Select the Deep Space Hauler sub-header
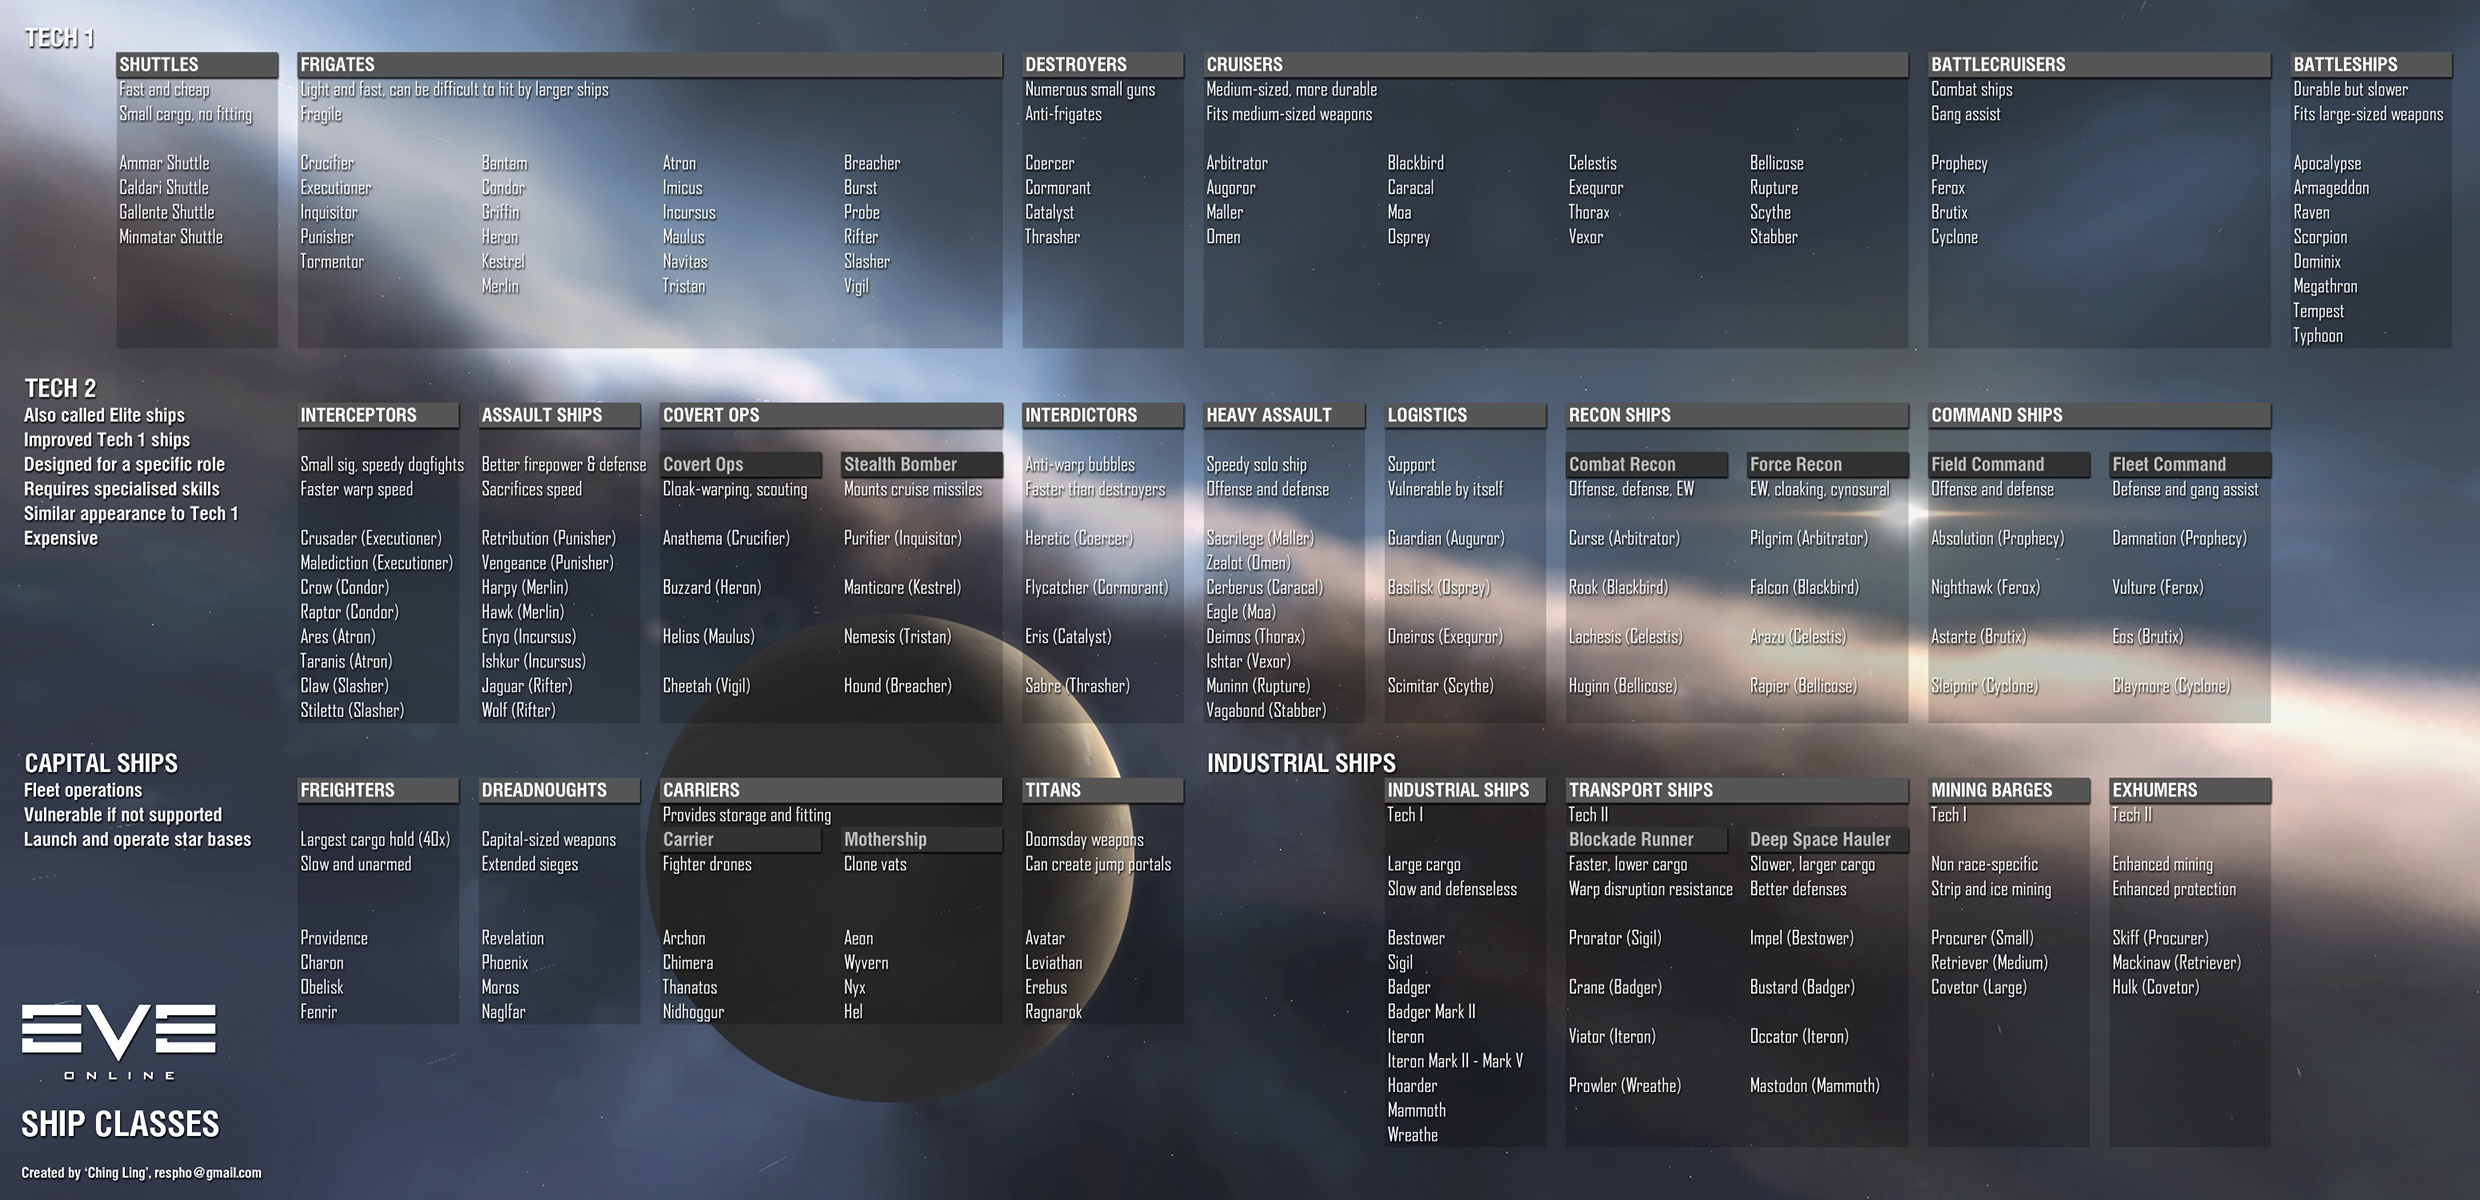Viewport: 2480px width, 1200px height. [1820, 840]
